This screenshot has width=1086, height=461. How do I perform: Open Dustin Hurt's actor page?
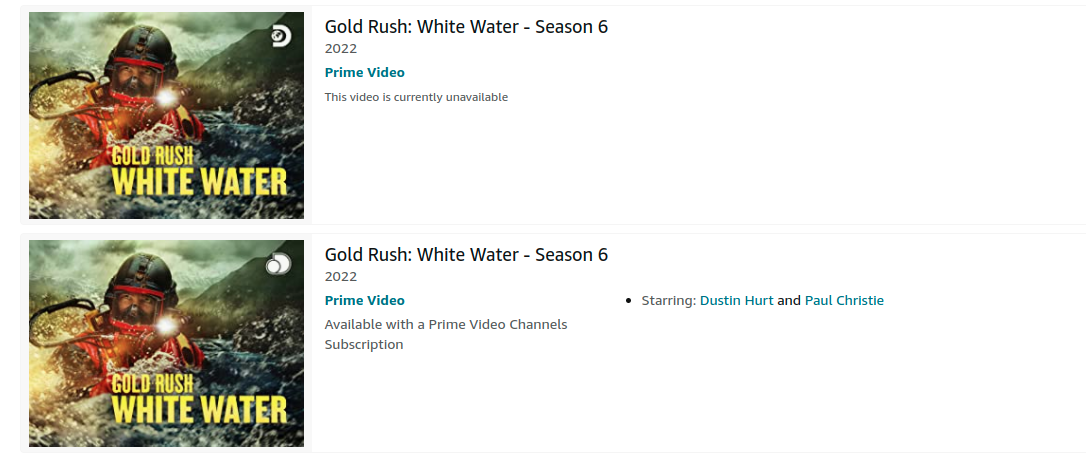(736, 301)
